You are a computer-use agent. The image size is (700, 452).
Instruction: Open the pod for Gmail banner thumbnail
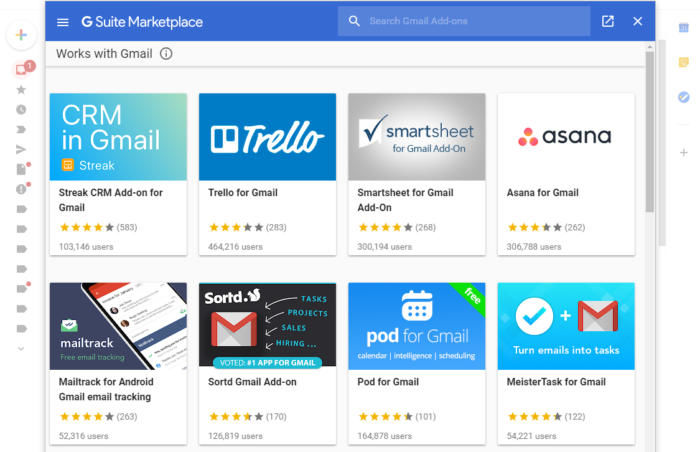click(417, 326)
